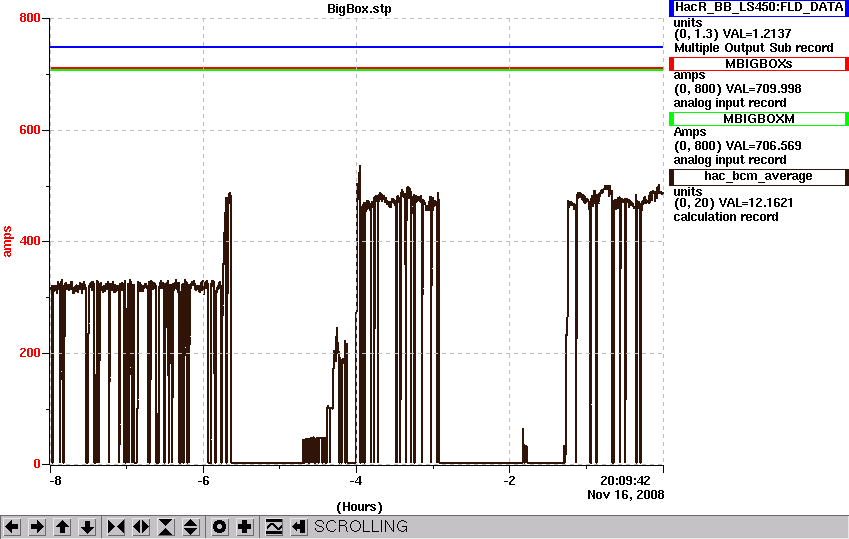849x539 pixels.
Task: Click the 600 y-axis tick label
Action: 30,130
